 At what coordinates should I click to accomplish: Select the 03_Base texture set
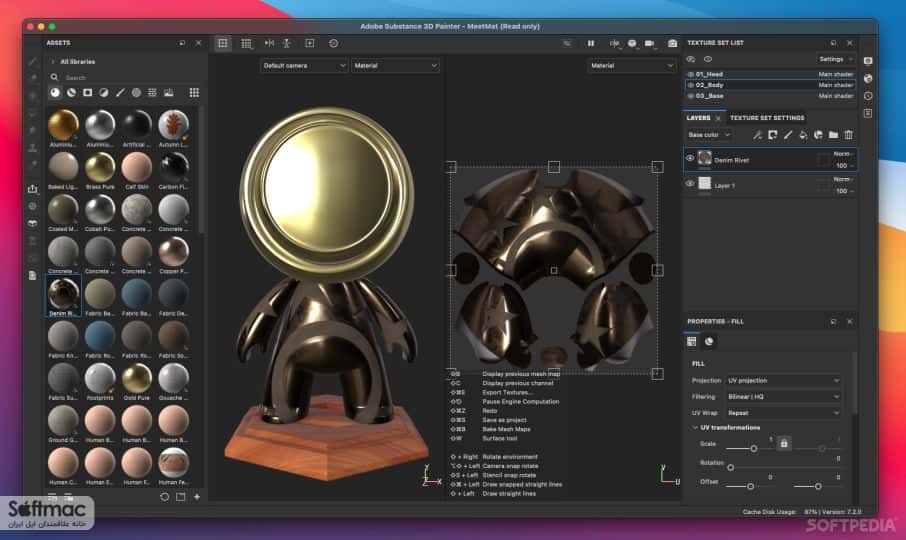point(770,96)
